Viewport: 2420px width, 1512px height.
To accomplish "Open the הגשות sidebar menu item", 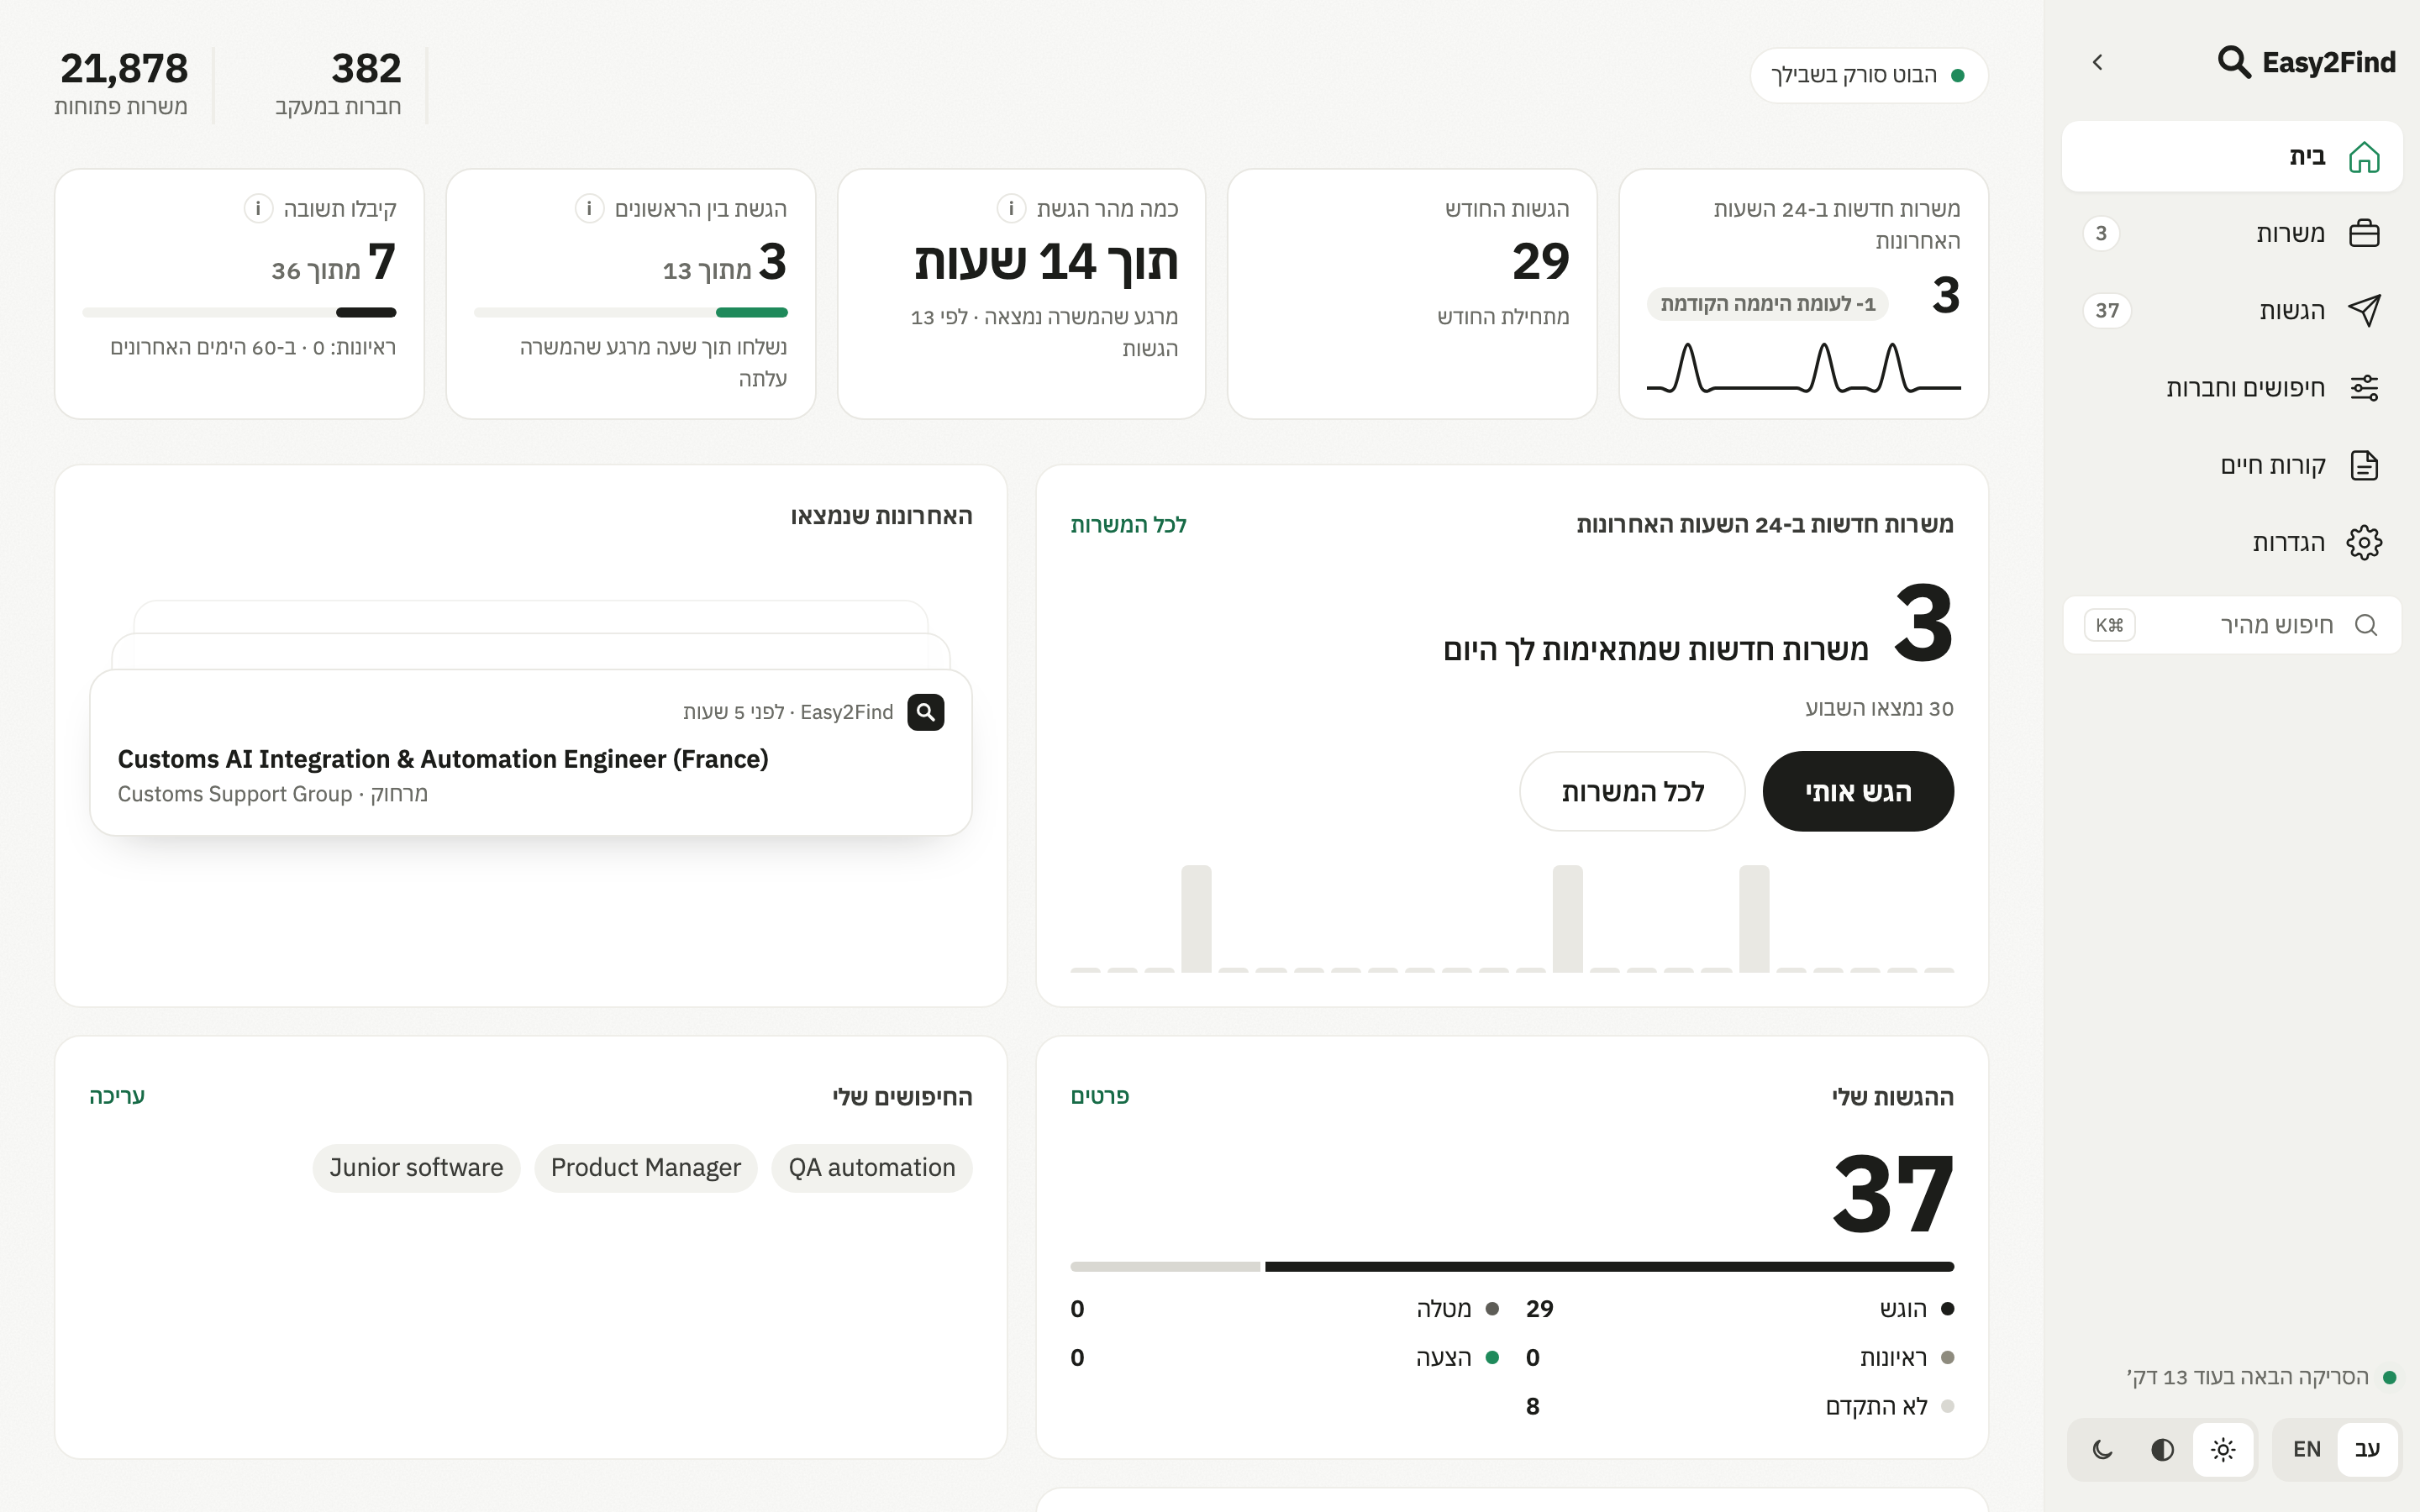I will 2232,310.
